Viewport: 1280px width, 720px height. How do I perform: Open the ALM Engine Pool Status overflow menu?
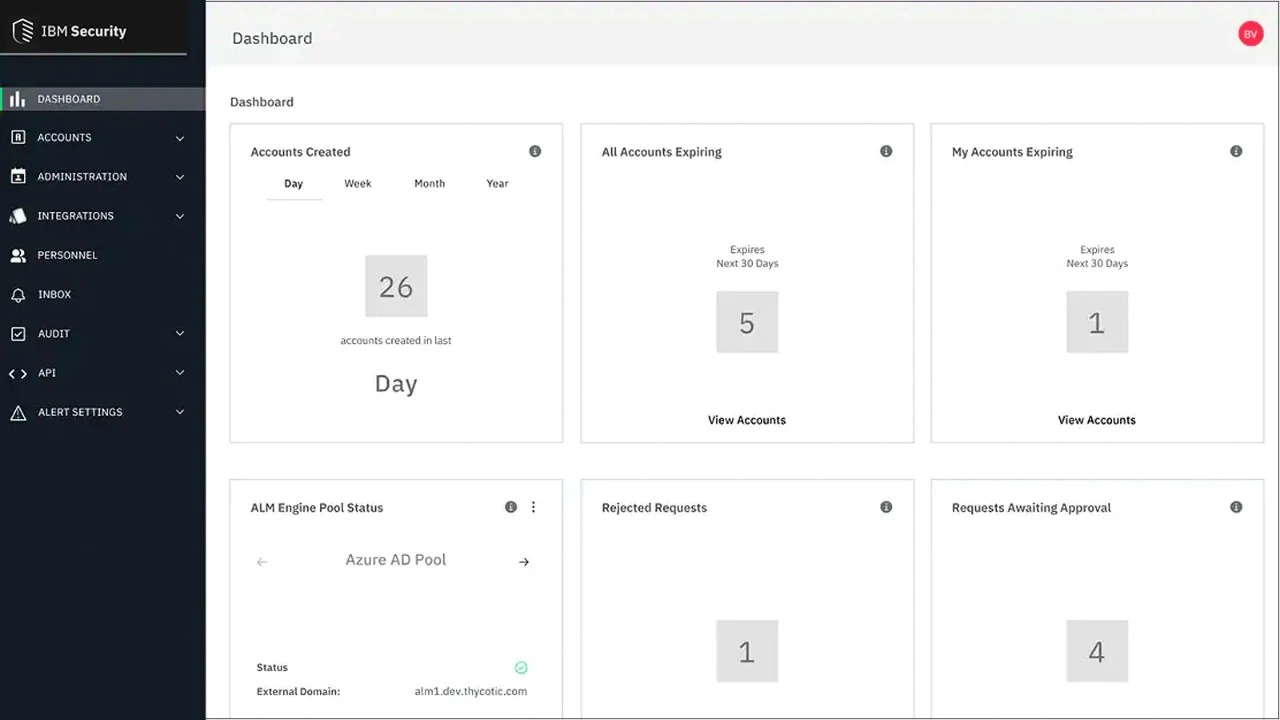[x=533, y=507]
